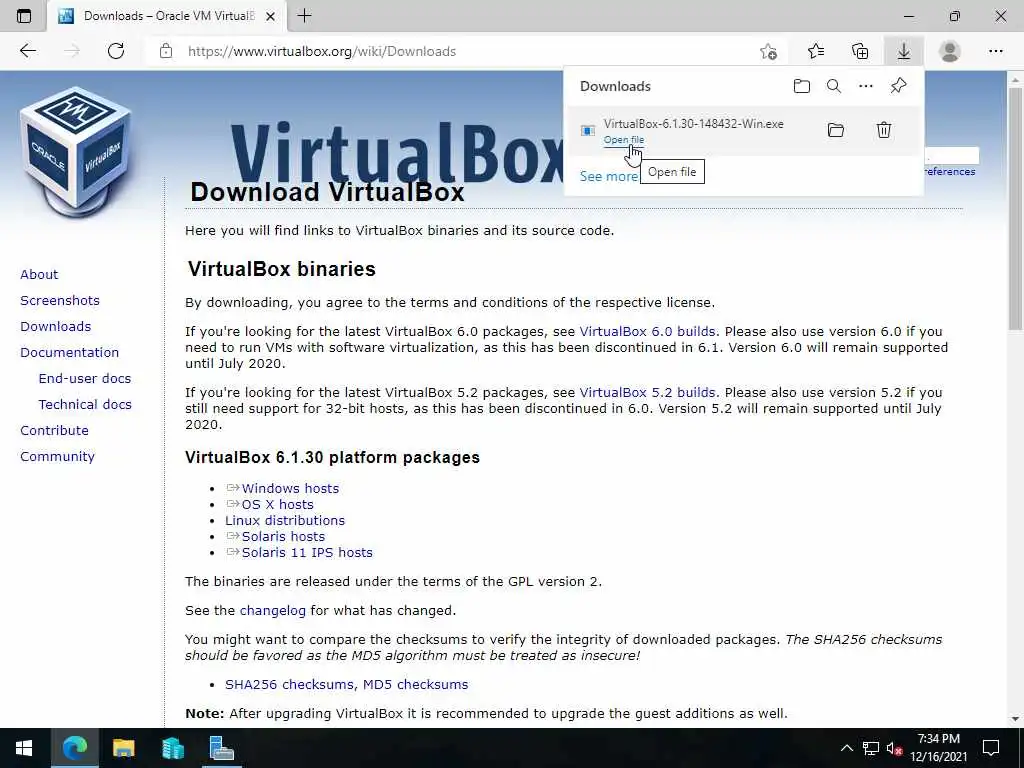Click the muted volume tray icon
1024x768 pixels.
pyautogui.click(x=894, y=748)
